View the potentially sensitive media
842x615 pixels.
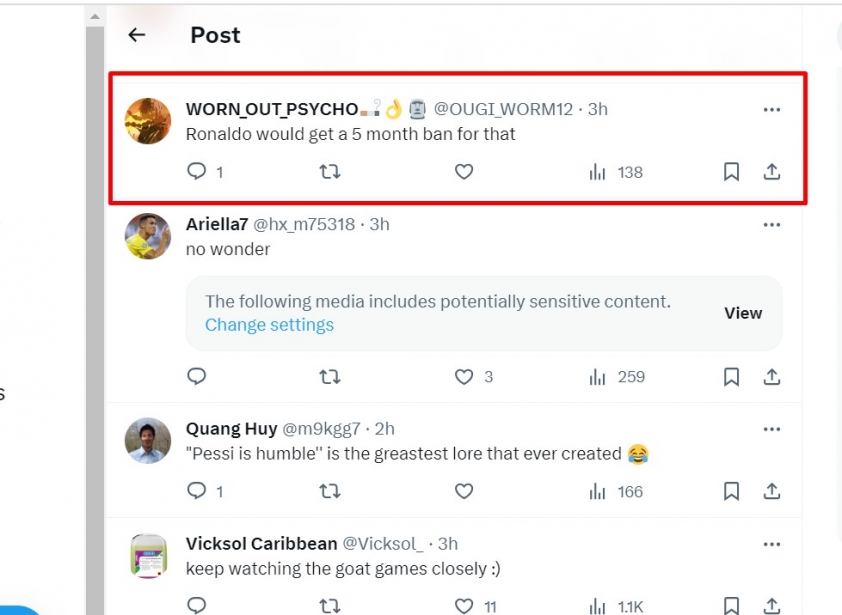pos(743,313)
